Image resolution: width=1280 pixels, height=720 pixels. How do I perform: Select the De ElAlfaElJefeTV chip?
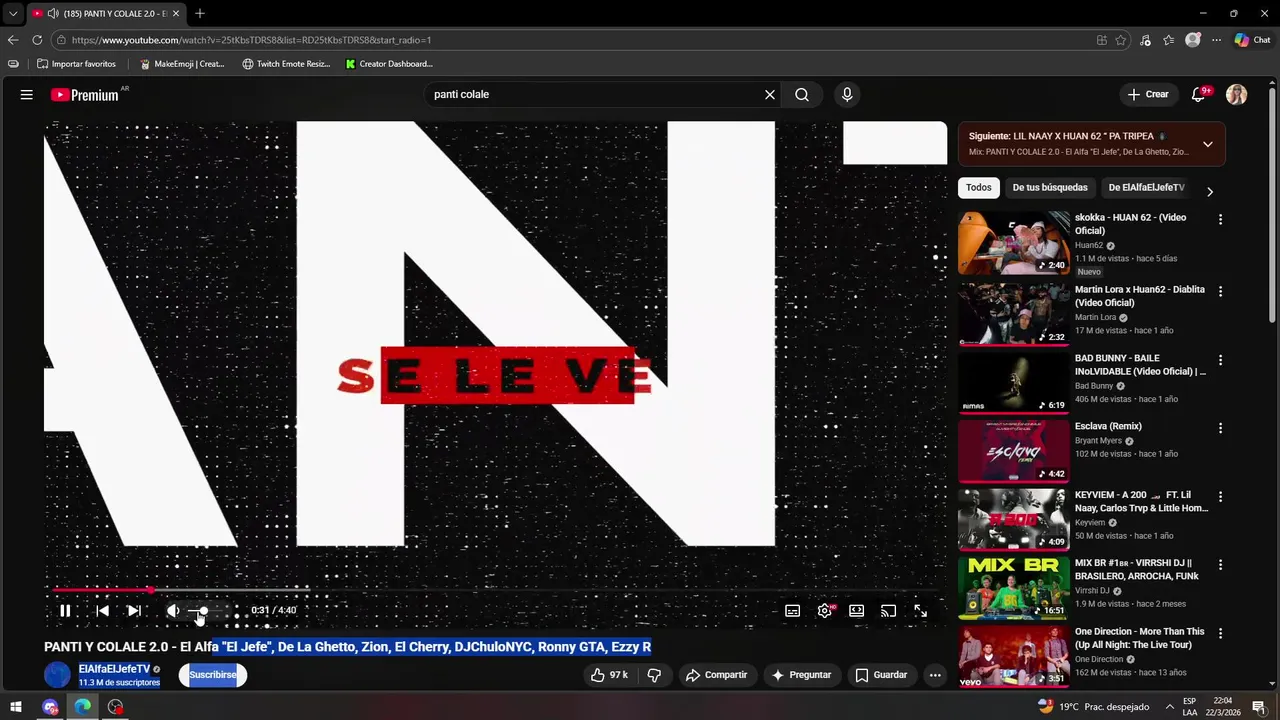coord(1146,188)
